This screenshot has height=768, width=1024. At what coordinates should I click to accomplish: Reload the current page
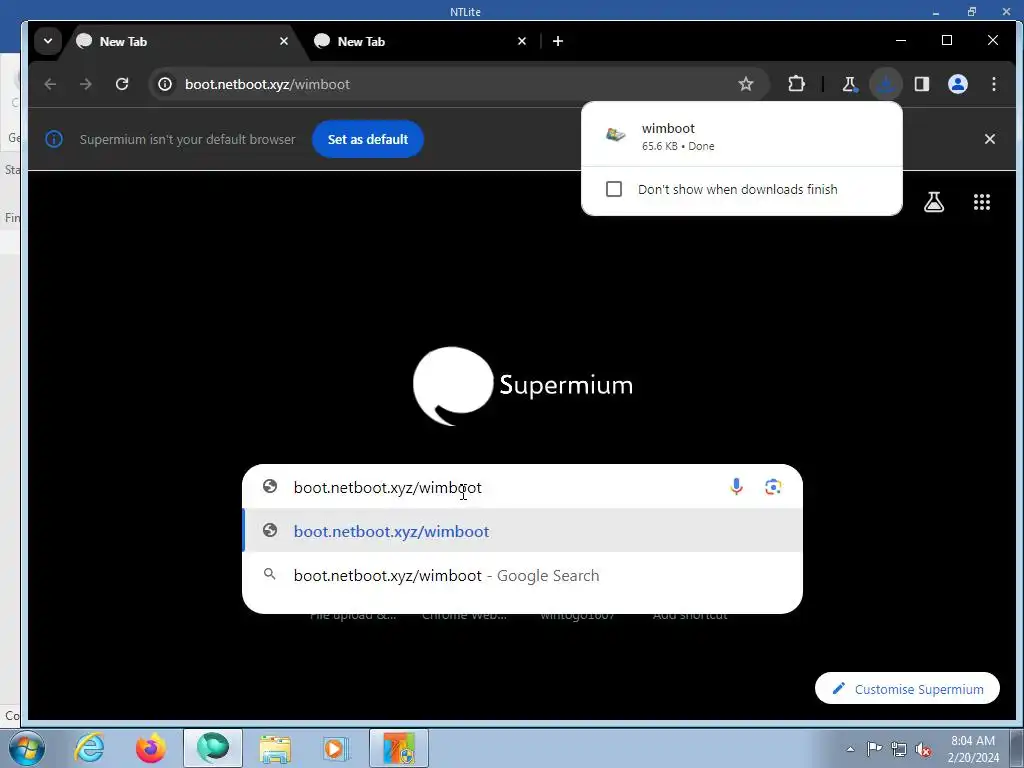pyautogui.click(x=121, y=84)
